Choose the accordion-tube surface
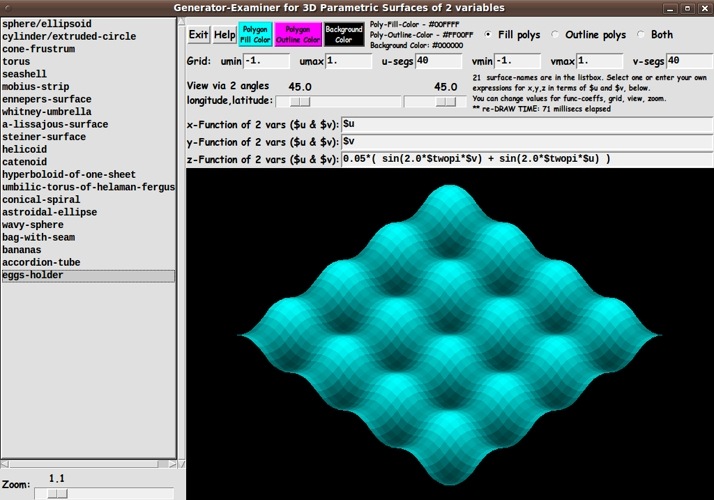This screenshot has height=500, width=714. [x=43, y=263]
